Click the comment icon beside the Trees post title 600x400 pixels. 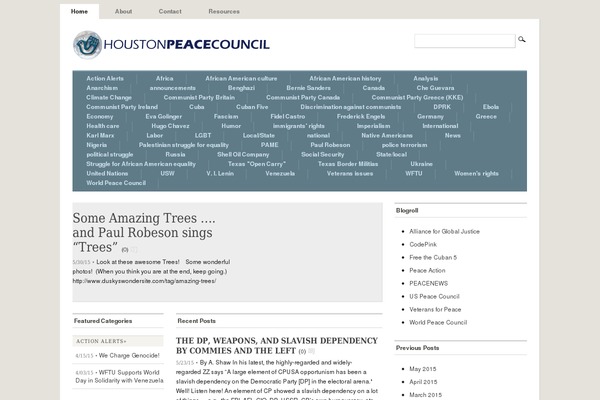pyautogui.click(x=134, y=250)
